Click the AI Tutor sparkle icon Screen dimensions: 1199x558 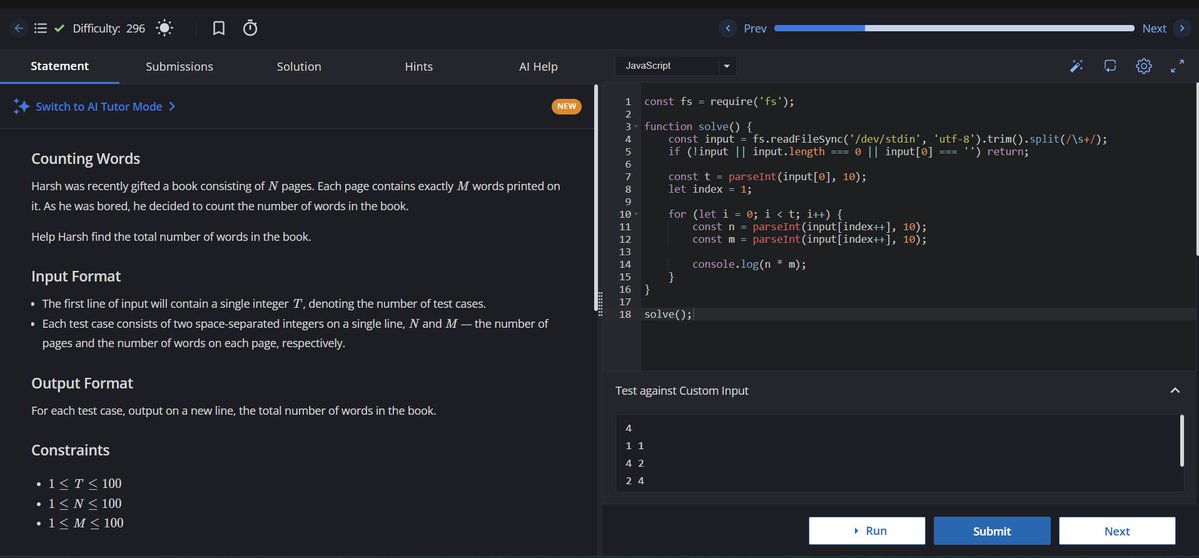21,106
